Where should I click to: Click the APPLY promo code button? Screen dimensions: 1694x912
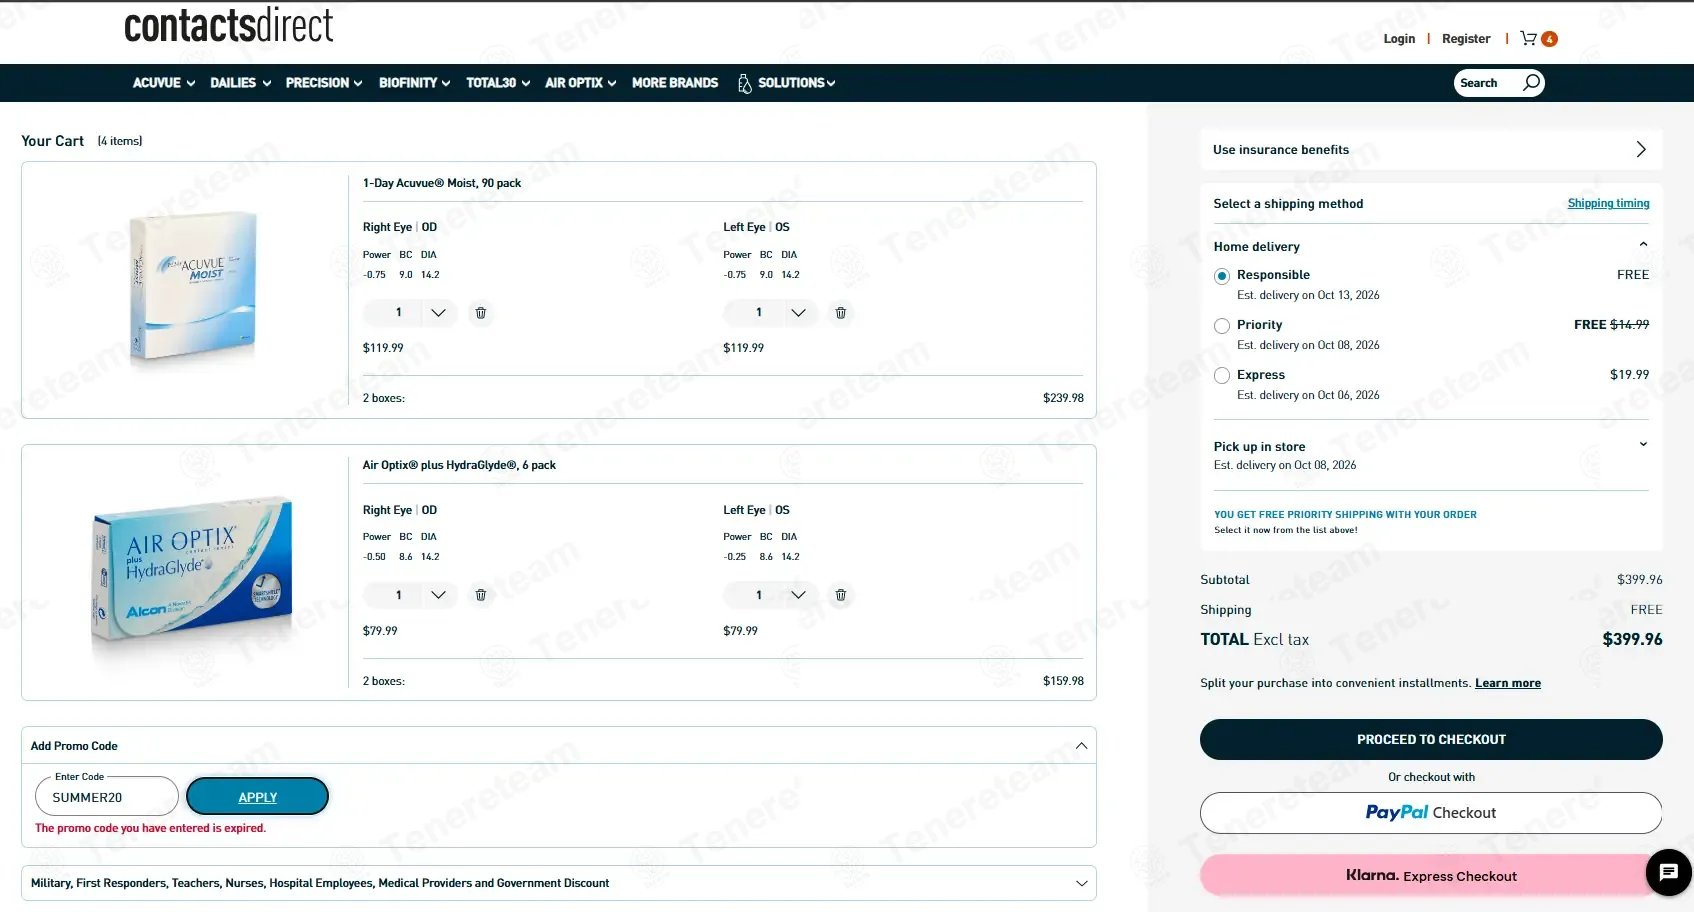[x=257, y=797]
